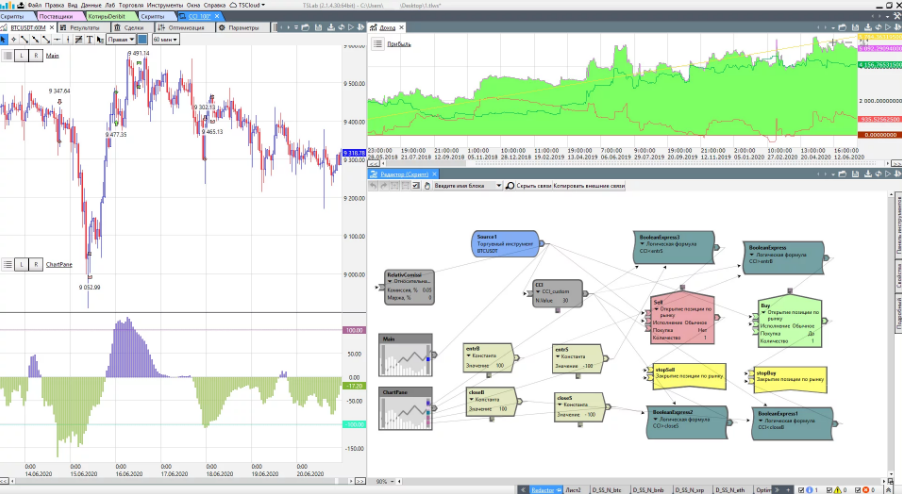This screenshot has height=494, width=902.
Task: Open the Торговля menu
Action: pos(131,5)
